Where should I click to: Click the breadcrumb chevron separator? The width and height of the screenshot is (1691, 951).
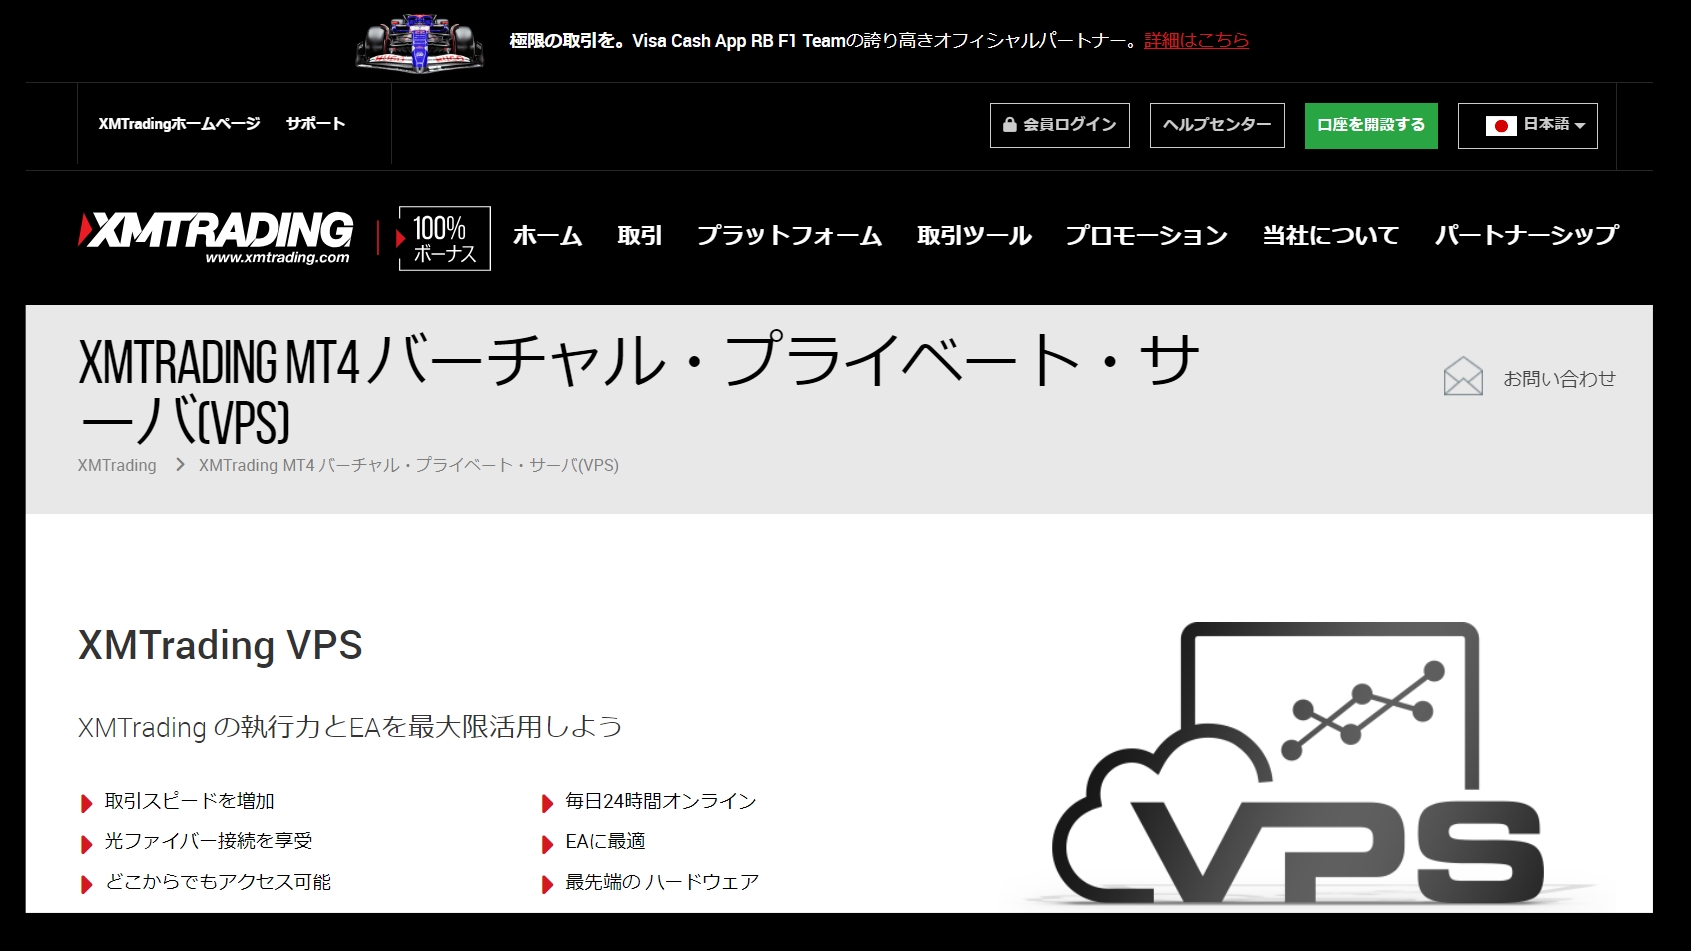click(180, 465)
